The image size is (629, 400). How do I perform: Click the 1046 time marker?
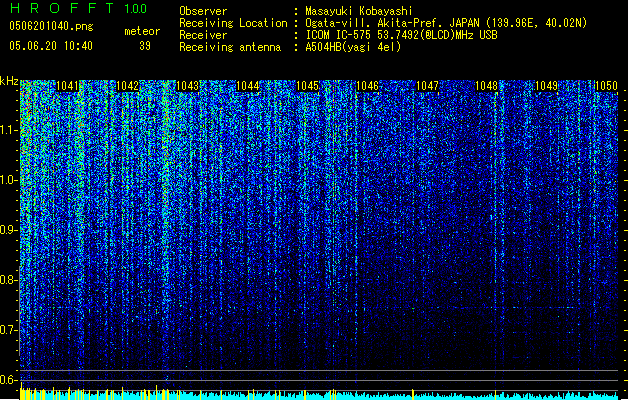coord(367,86)
